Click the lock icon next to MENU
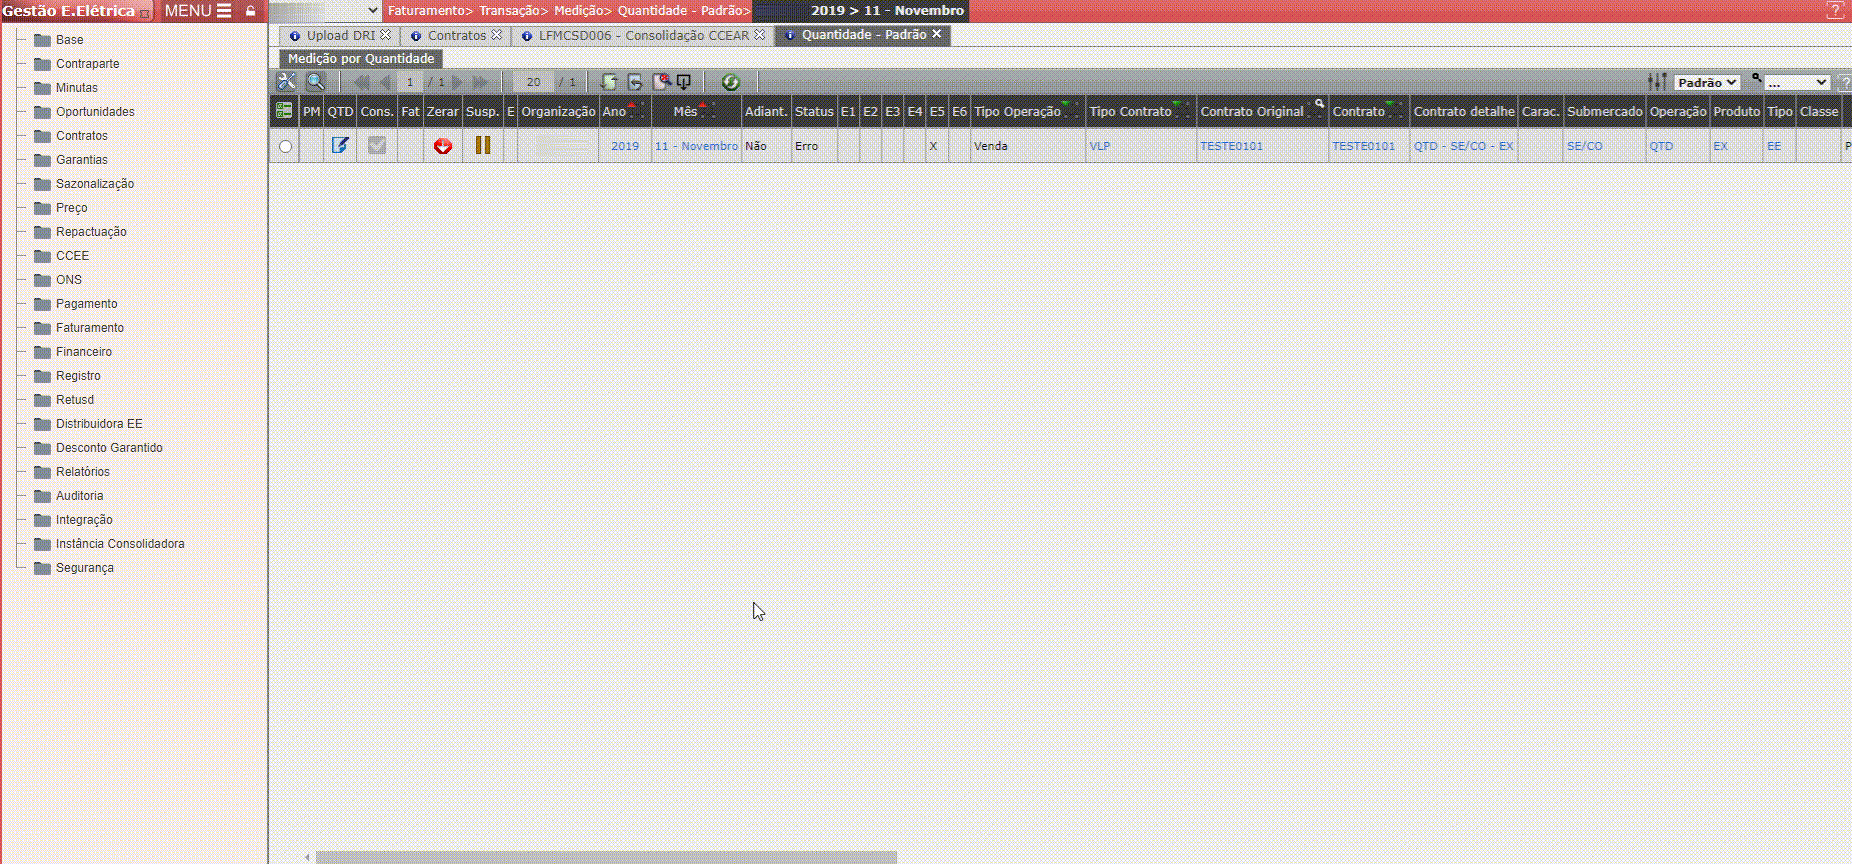The height and width of the screenshot is (864, 1852). pyautogui.click(x=251, y=11)
